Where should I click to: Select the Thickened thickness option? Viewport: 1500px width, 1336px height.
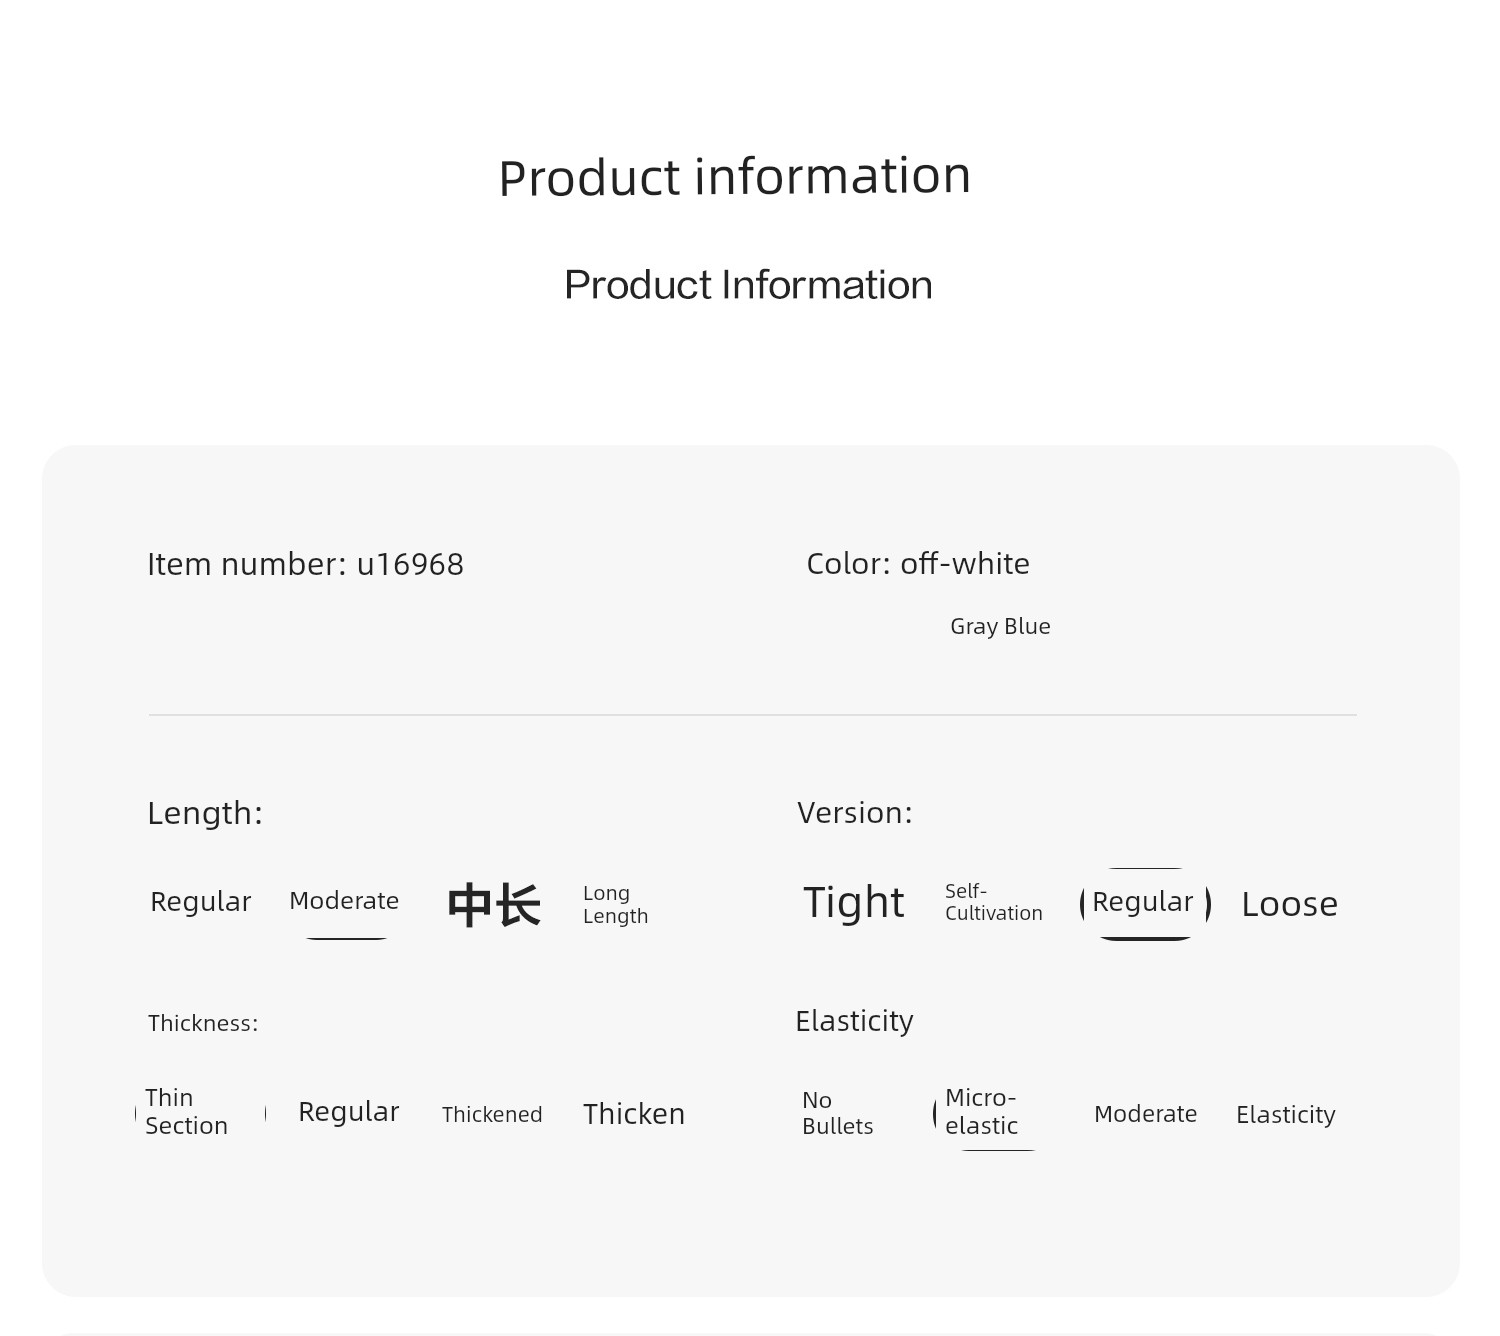coord(492,1114)
